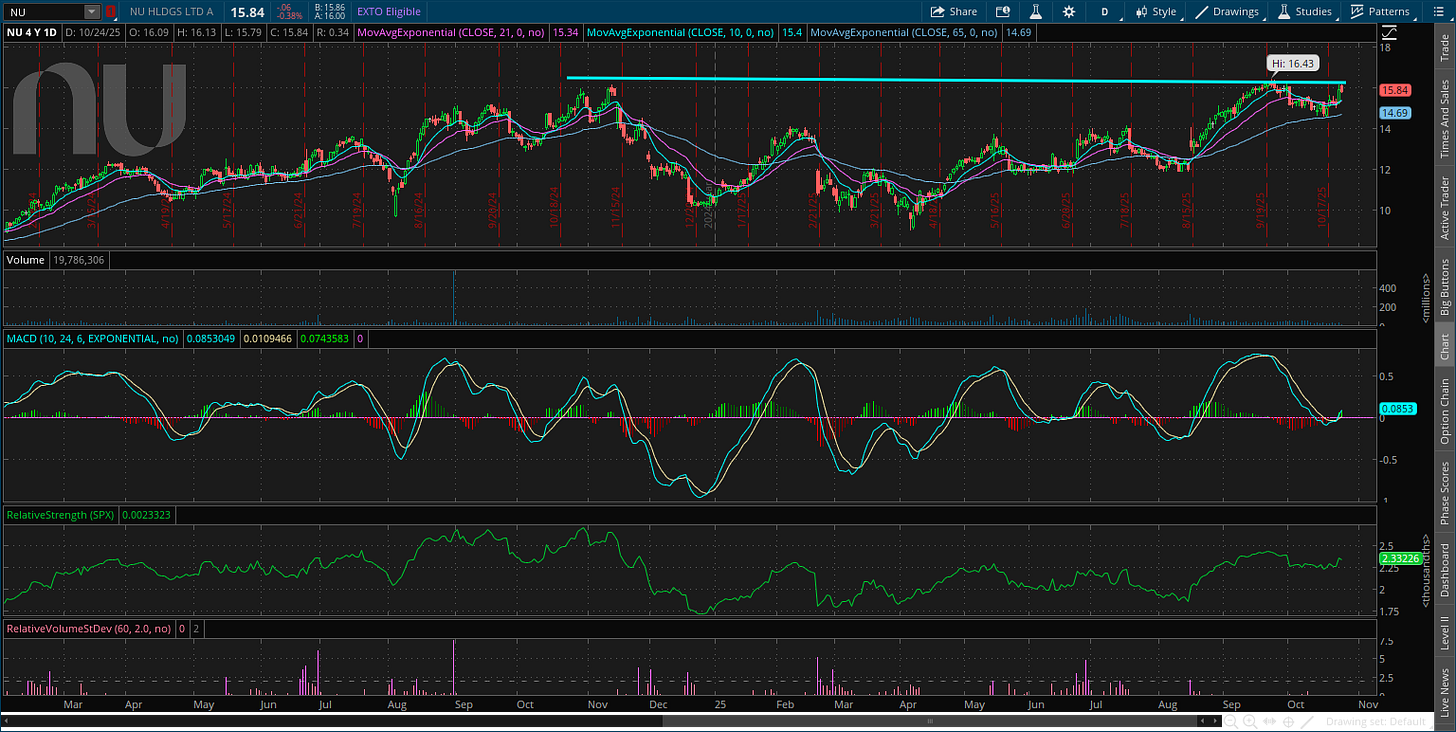This screenshot has height=732, width=1456.
Task: Open the flask Edit Studies icon
Action: pyautogui.click(x=1035, y=12)
